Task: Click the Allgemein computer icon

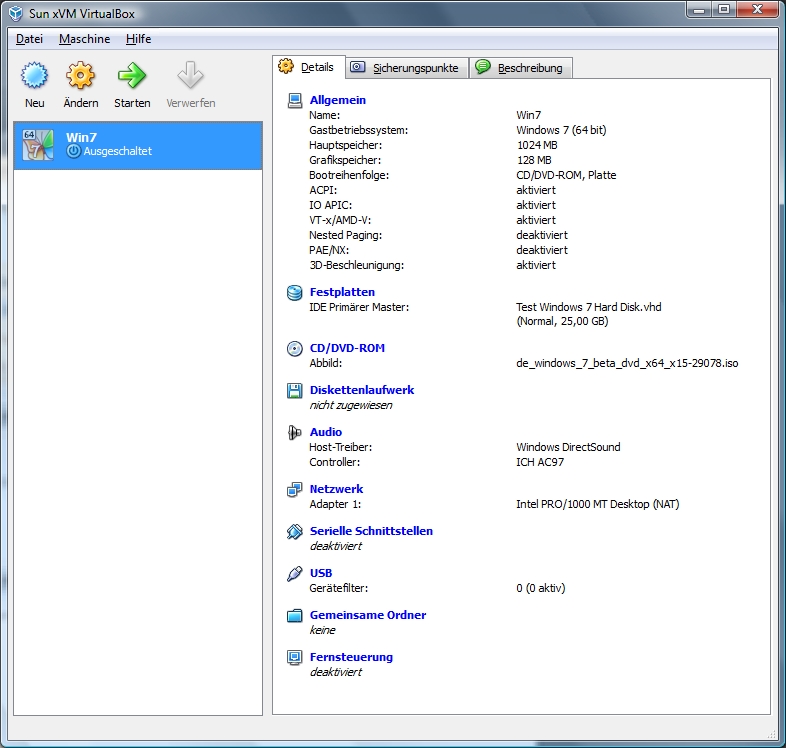Action: (295, 101)
